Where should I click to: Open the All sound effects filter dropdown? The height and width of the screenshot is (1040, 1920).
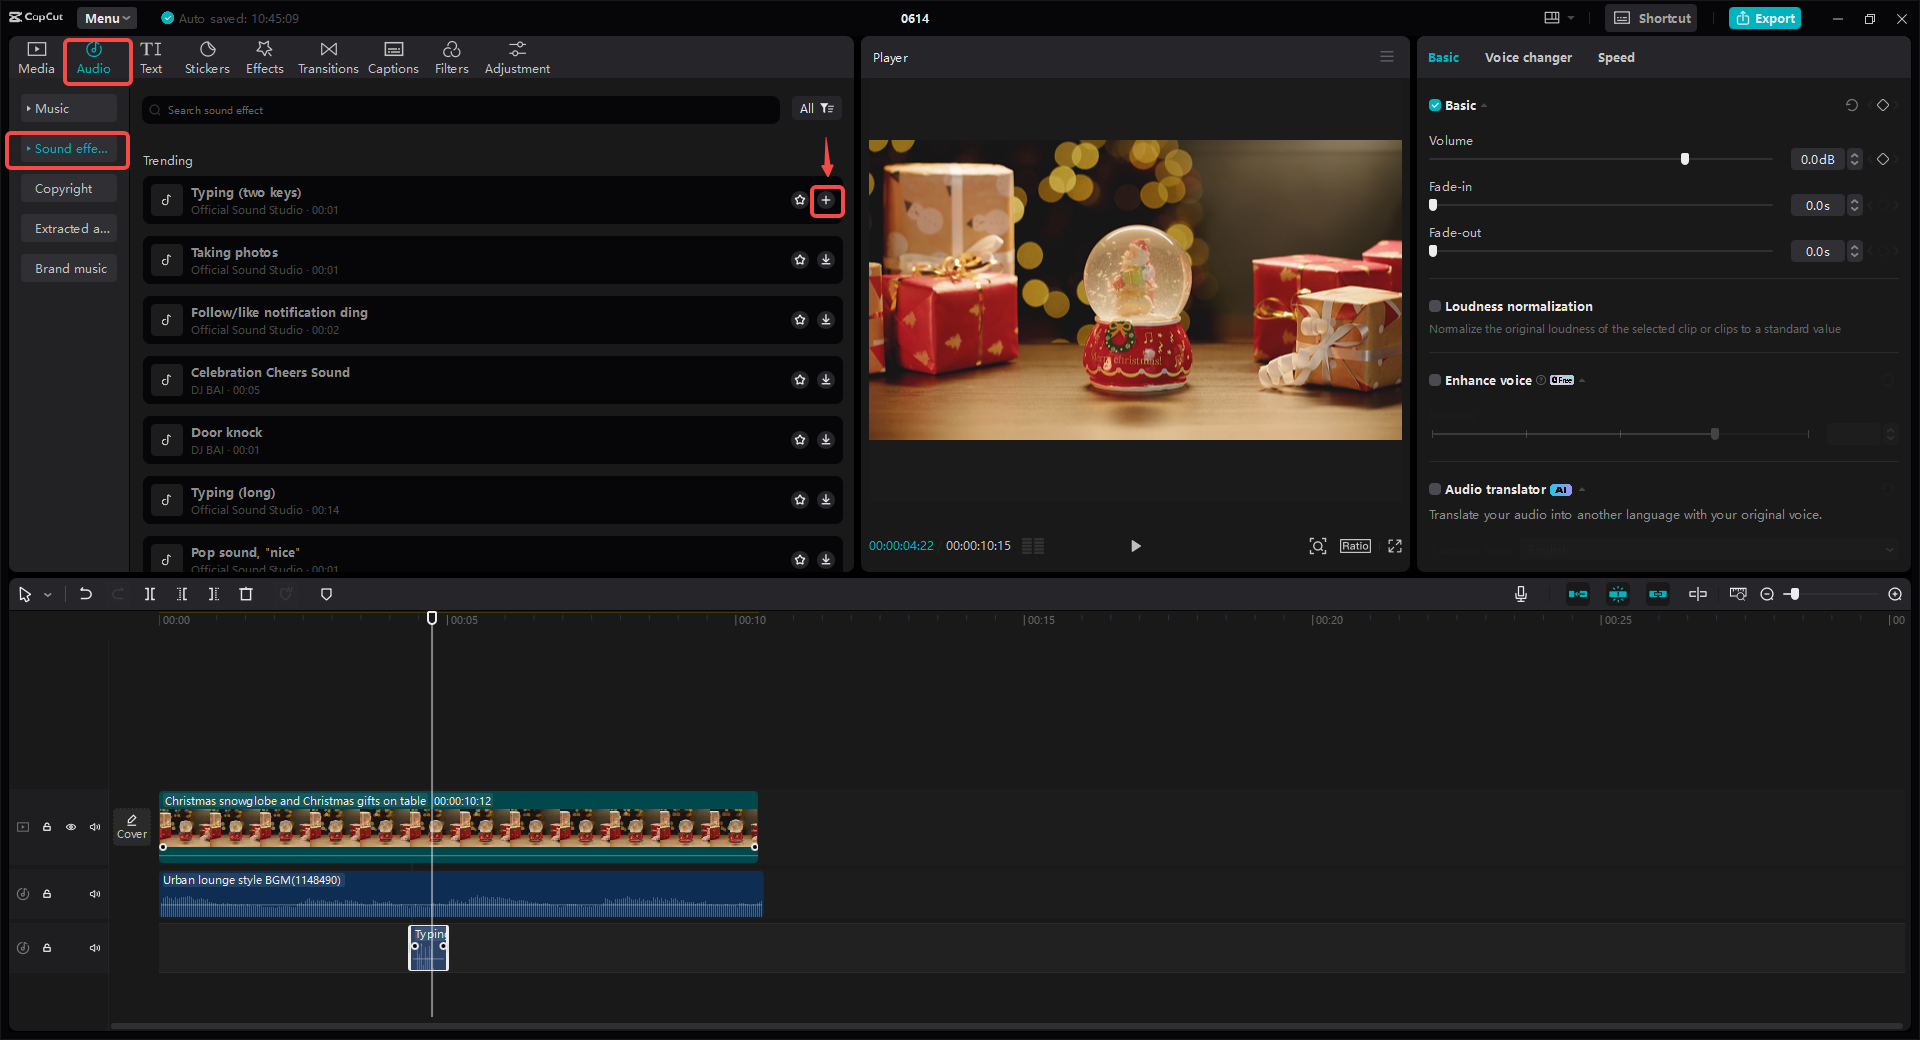tap(817, 109)
